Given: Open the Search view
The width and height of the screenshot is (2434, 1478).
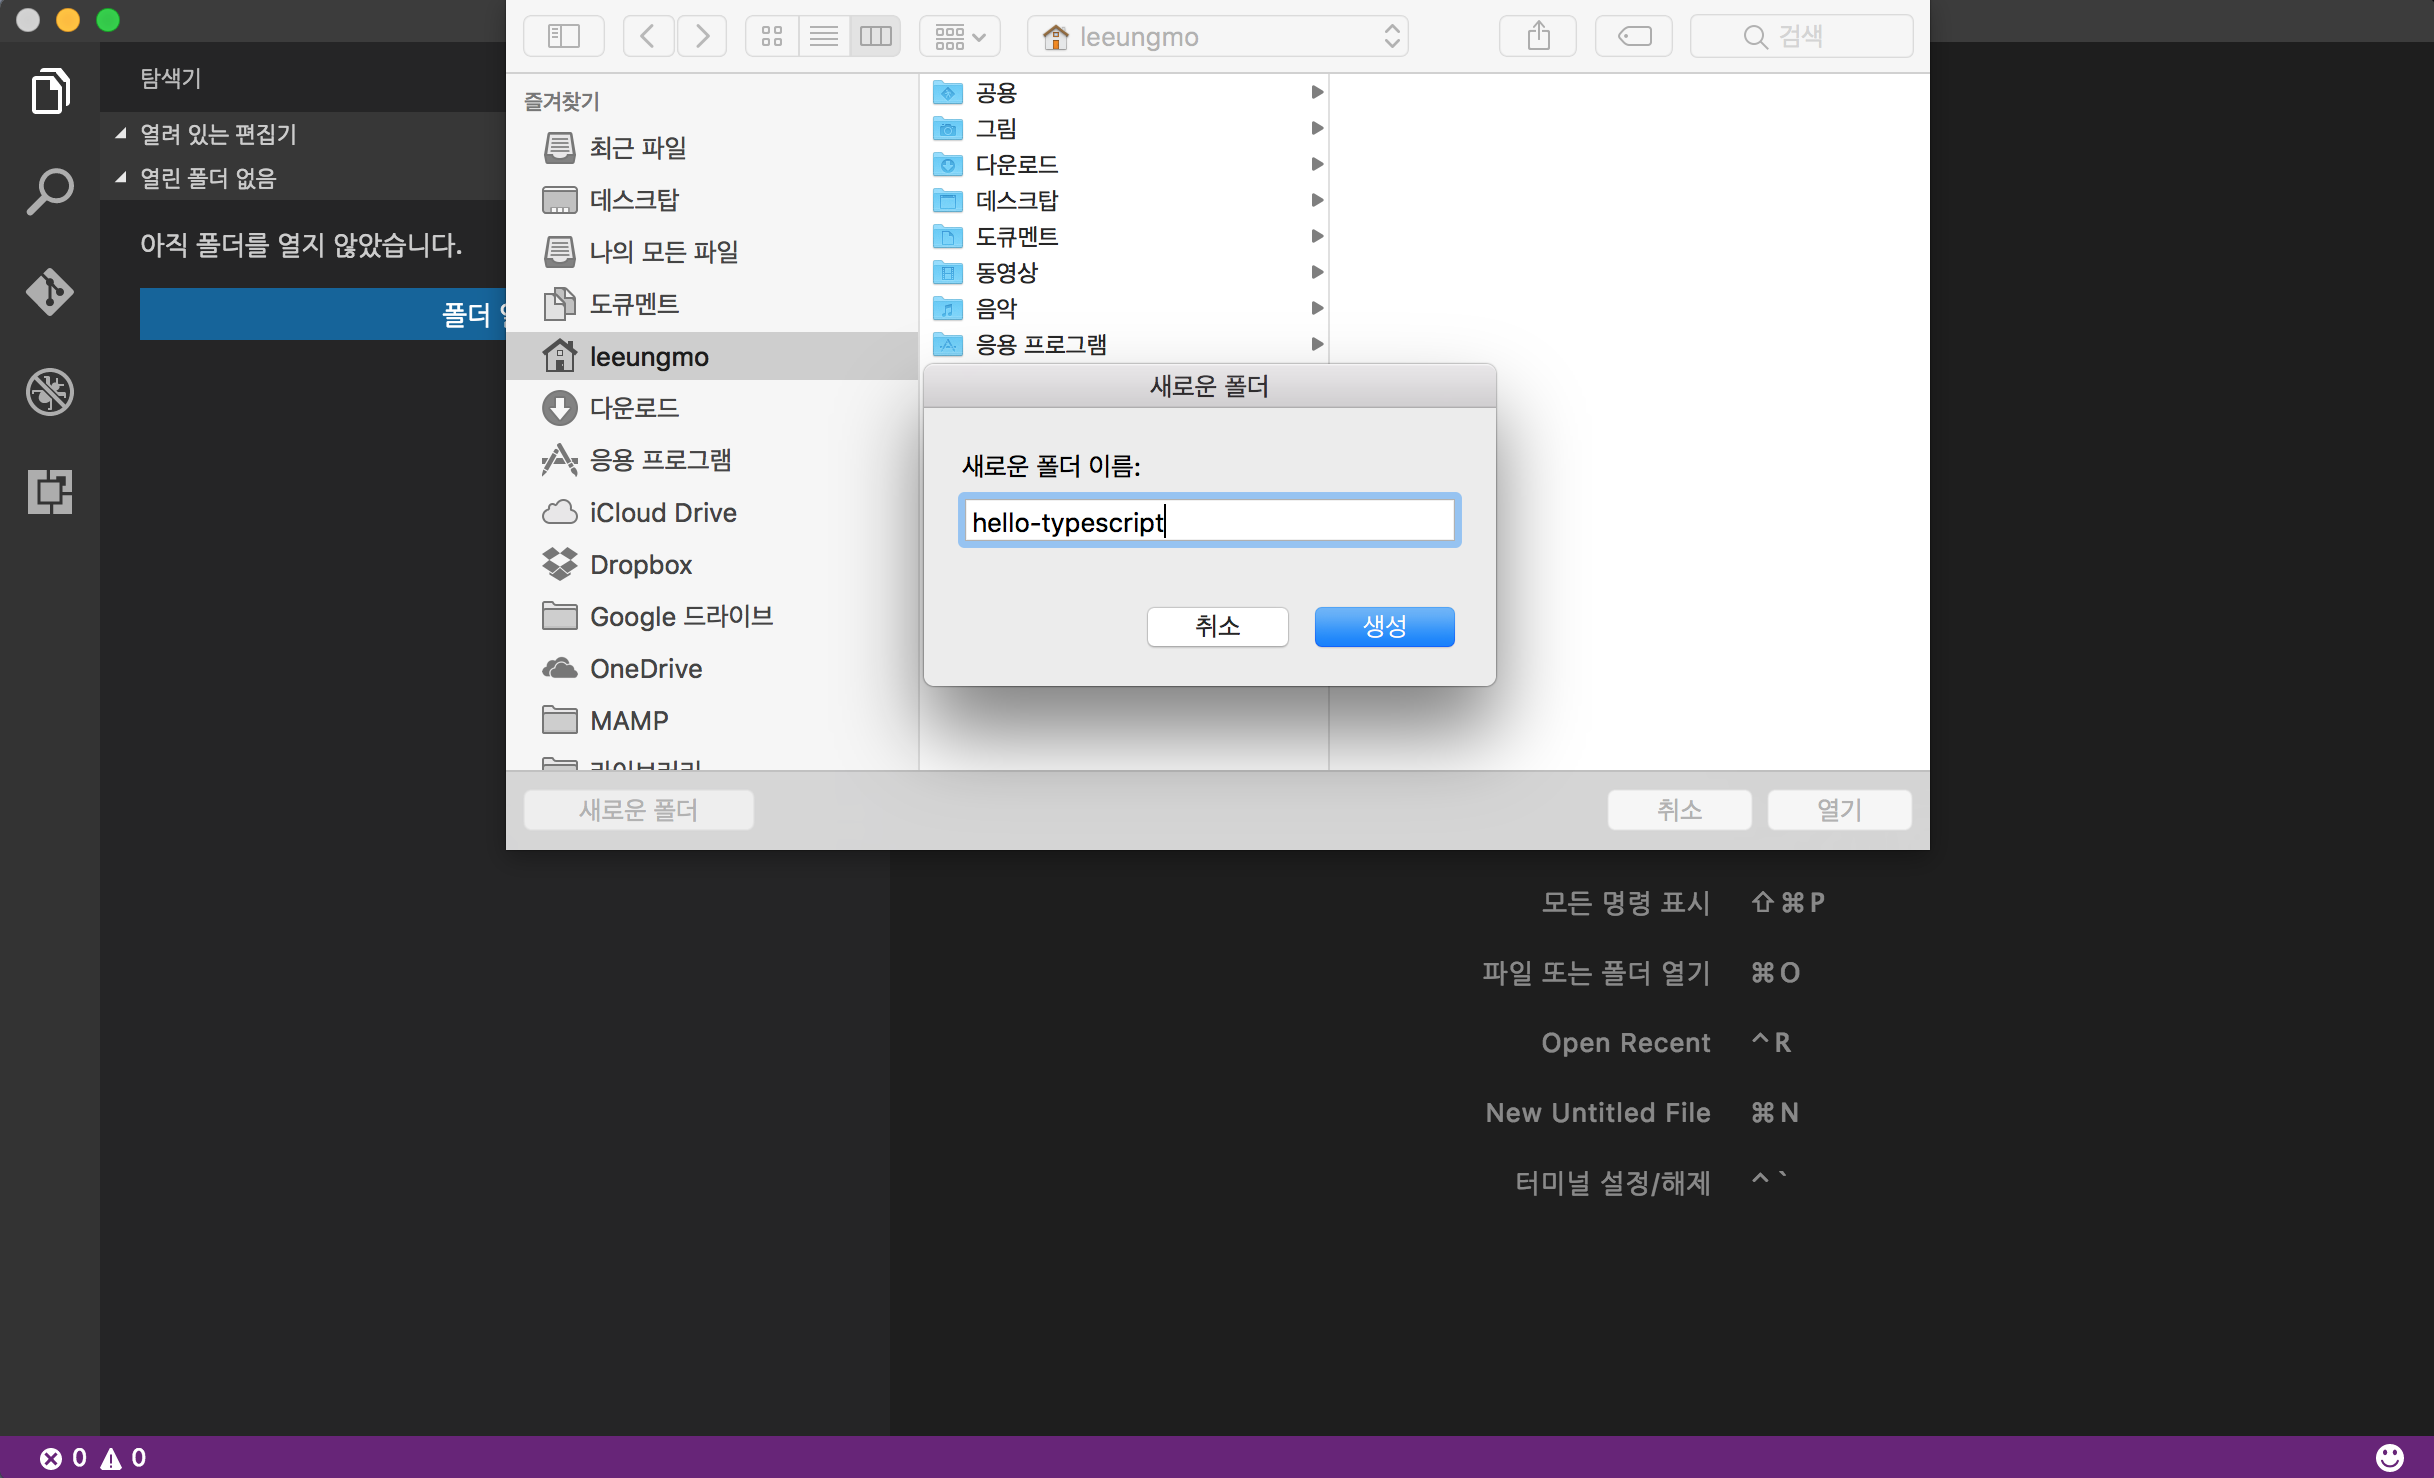Looking at the screenshot, I should [x=49, y=190].
